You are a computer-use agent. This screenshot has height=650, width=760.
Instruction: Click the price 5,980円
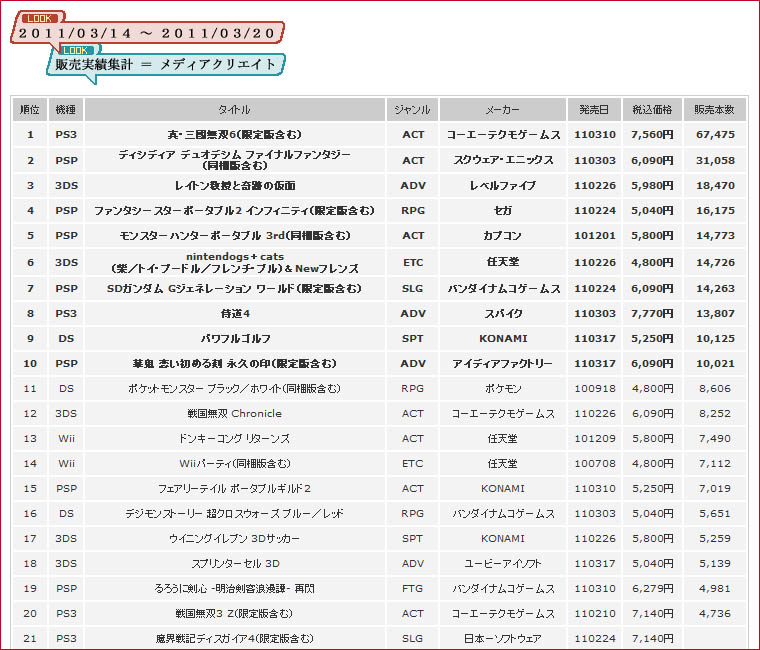pos(652,186)
